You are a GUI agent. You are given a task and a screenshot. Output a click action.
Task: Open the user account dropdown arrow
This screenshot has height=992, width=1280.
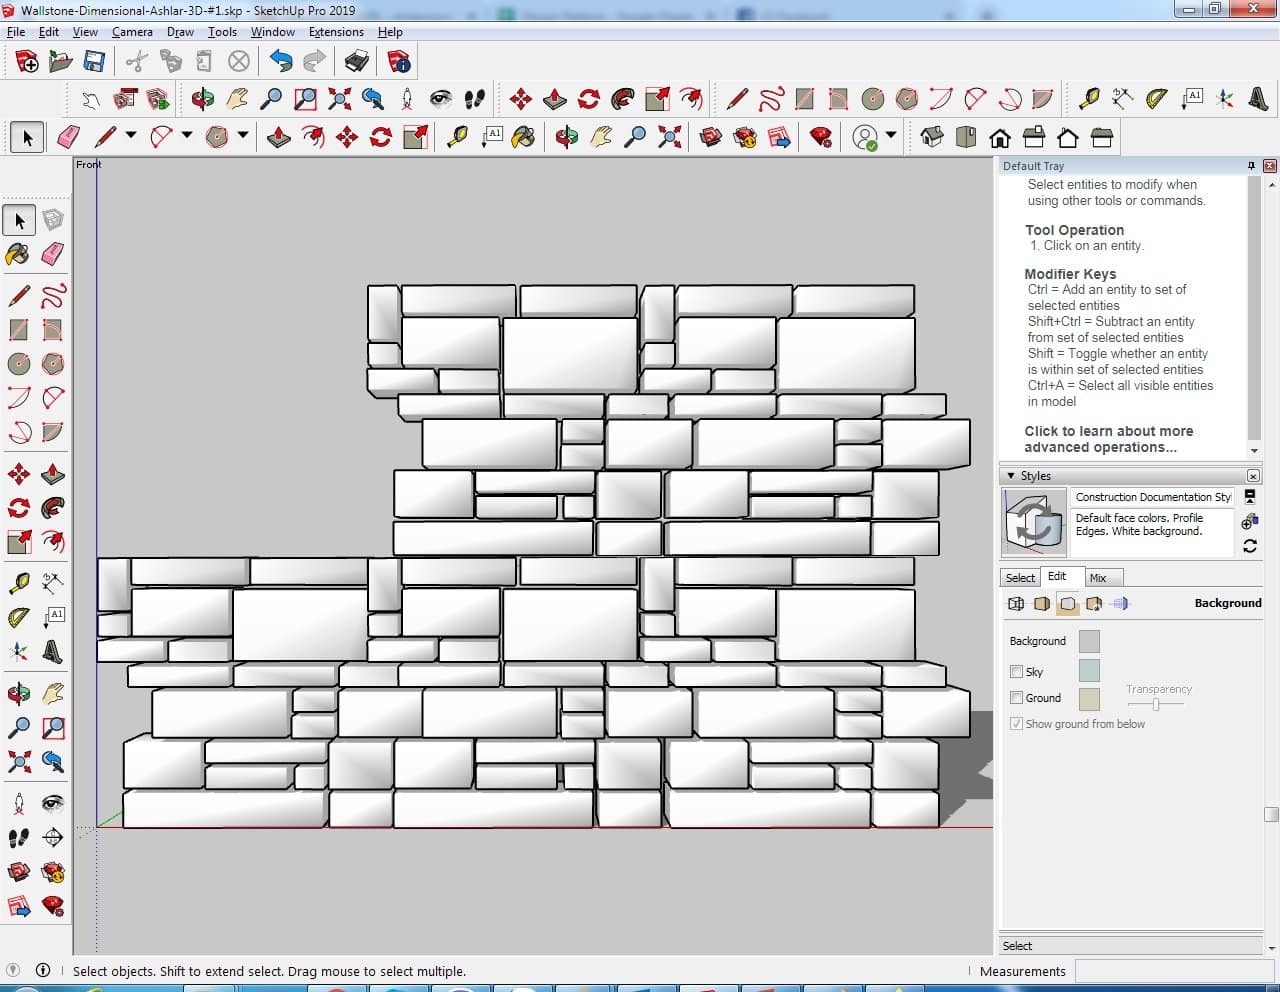click(891, 136)
